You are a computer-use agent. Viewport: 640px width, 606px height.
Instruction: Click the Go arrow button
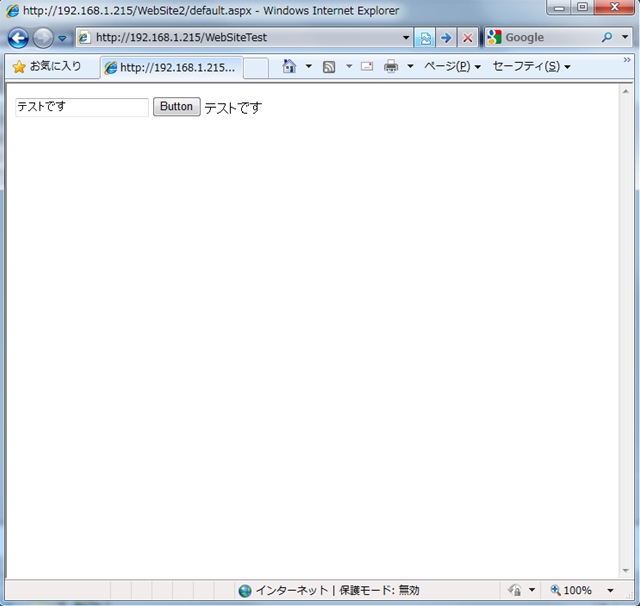(x=446, y=38)
